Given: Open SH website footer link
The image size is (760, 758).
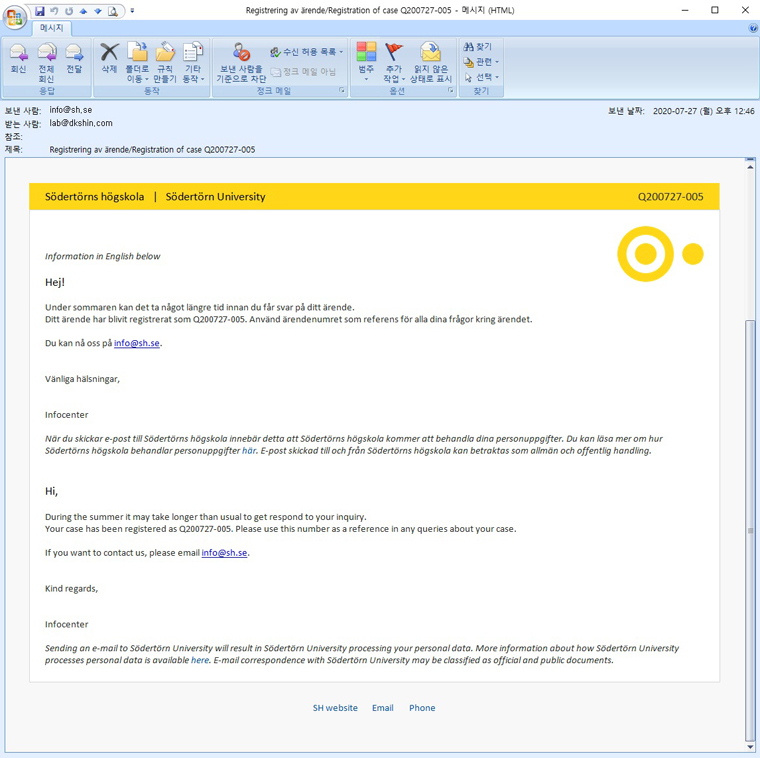Looking at the screenshot, I should [x=335, y=708].
